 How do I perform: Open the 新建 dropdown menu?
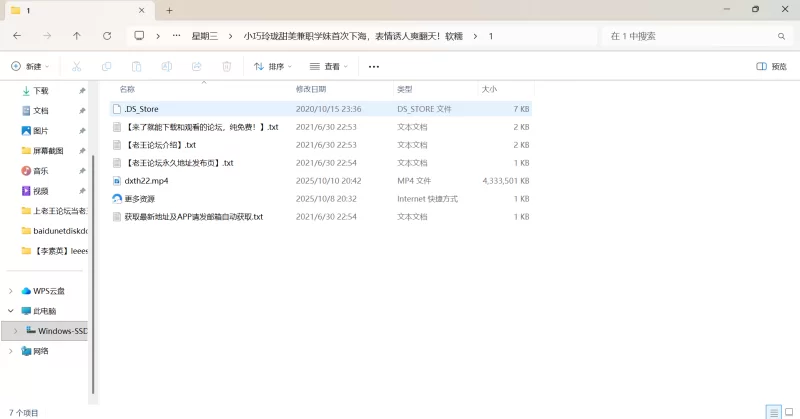[x=27, y=67]
